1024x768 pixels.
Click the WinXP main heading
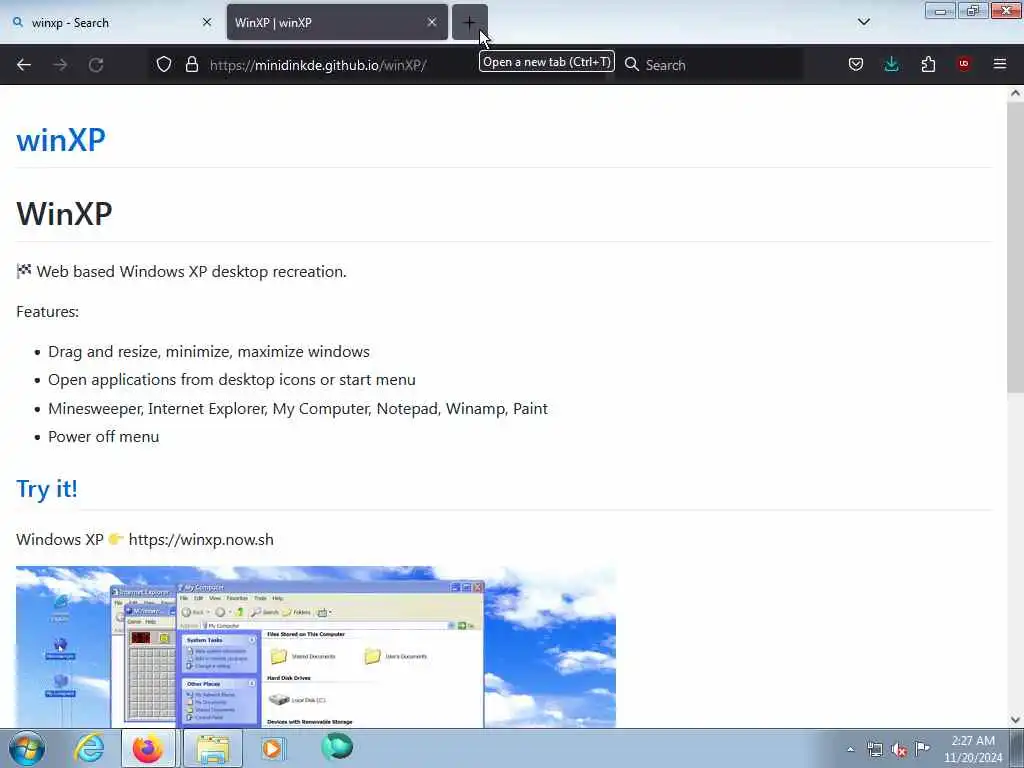(64, 214)
